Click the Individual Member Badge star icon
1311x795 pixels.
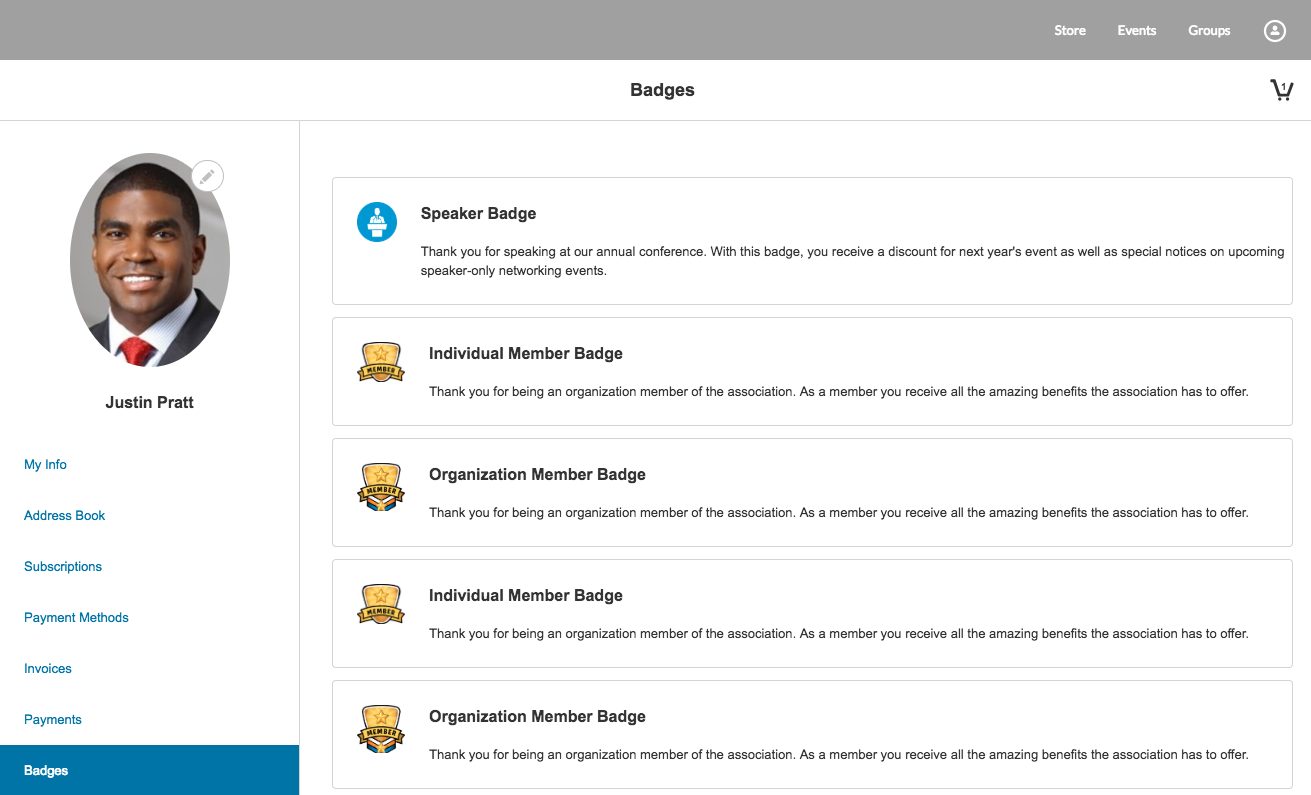click(380, 362)
